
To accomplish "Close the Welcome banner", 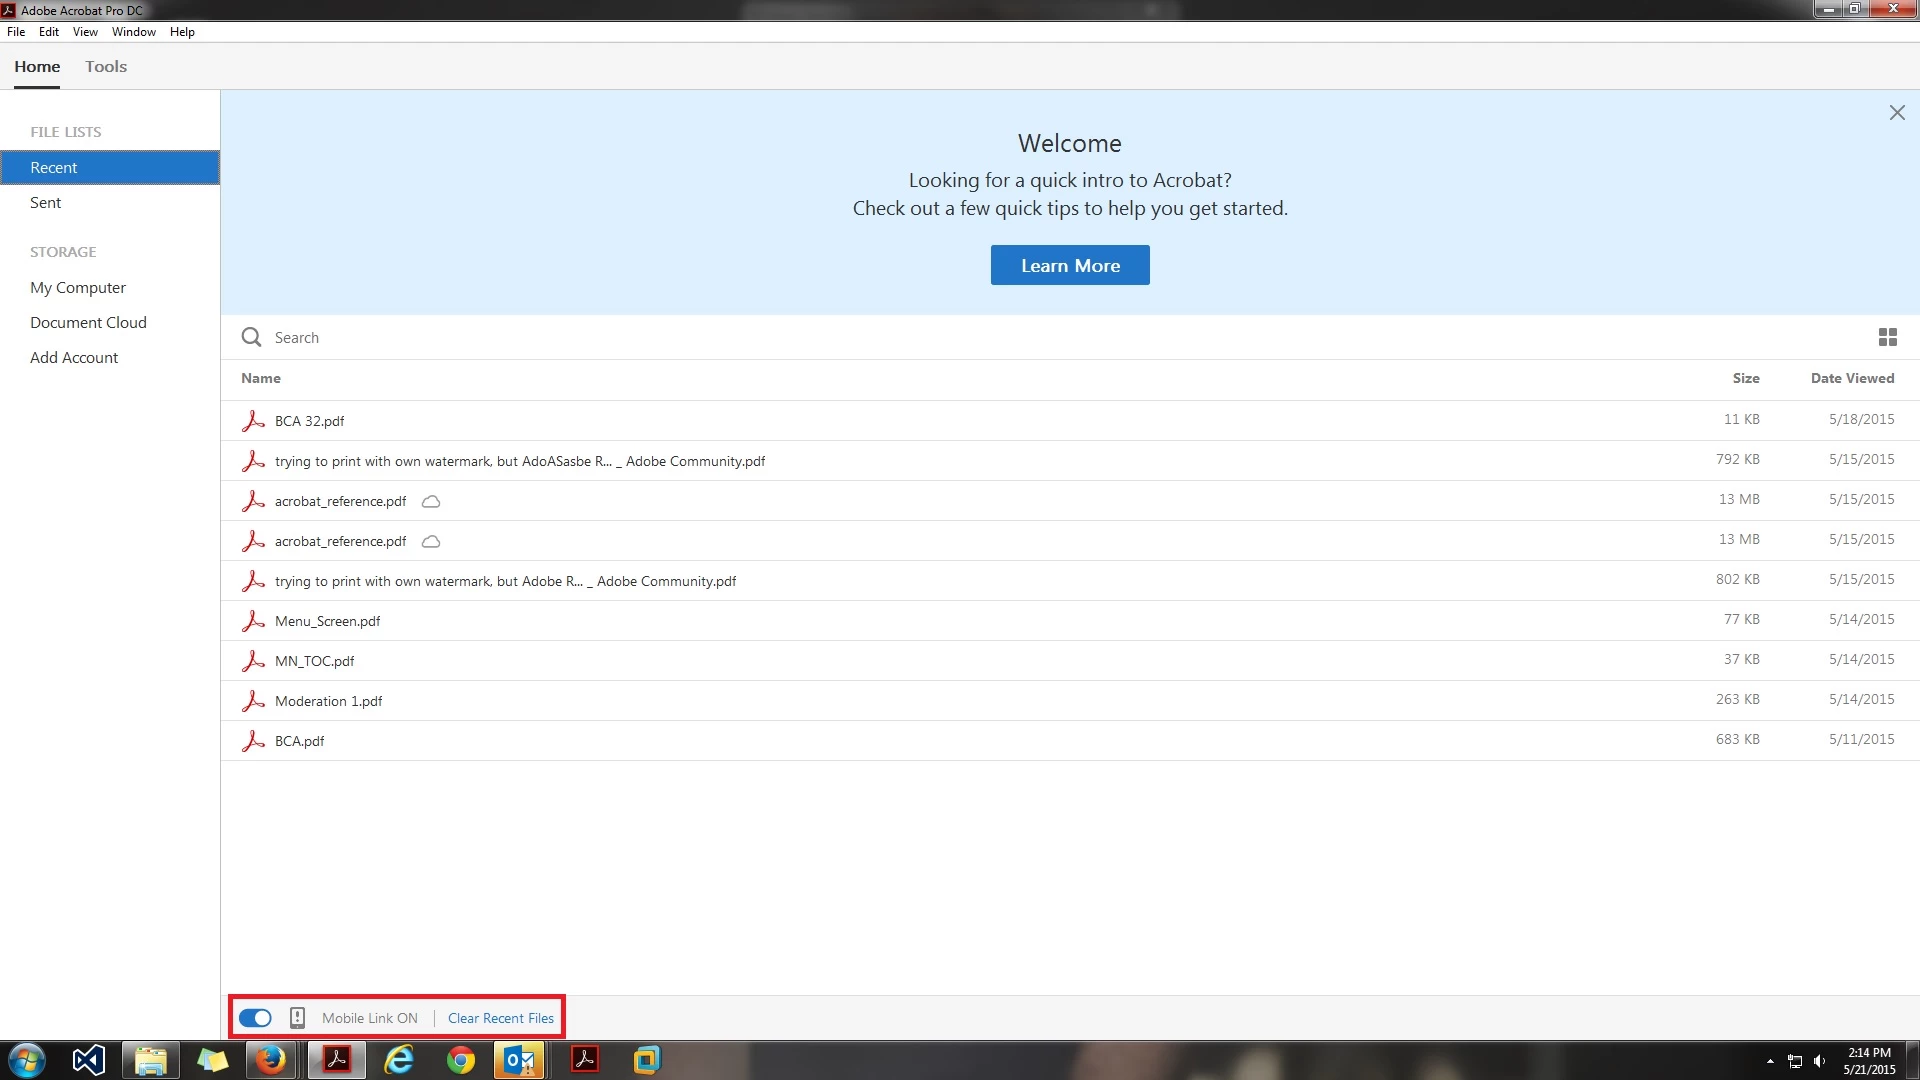I will point(1896,113).
